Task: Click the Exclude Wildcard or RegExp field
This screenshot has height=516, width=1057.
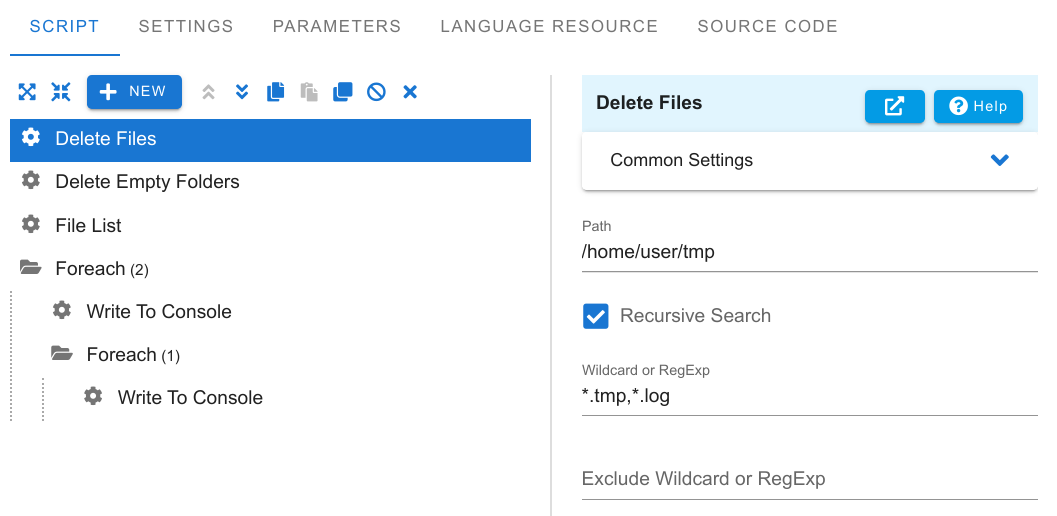Action: 810,479
